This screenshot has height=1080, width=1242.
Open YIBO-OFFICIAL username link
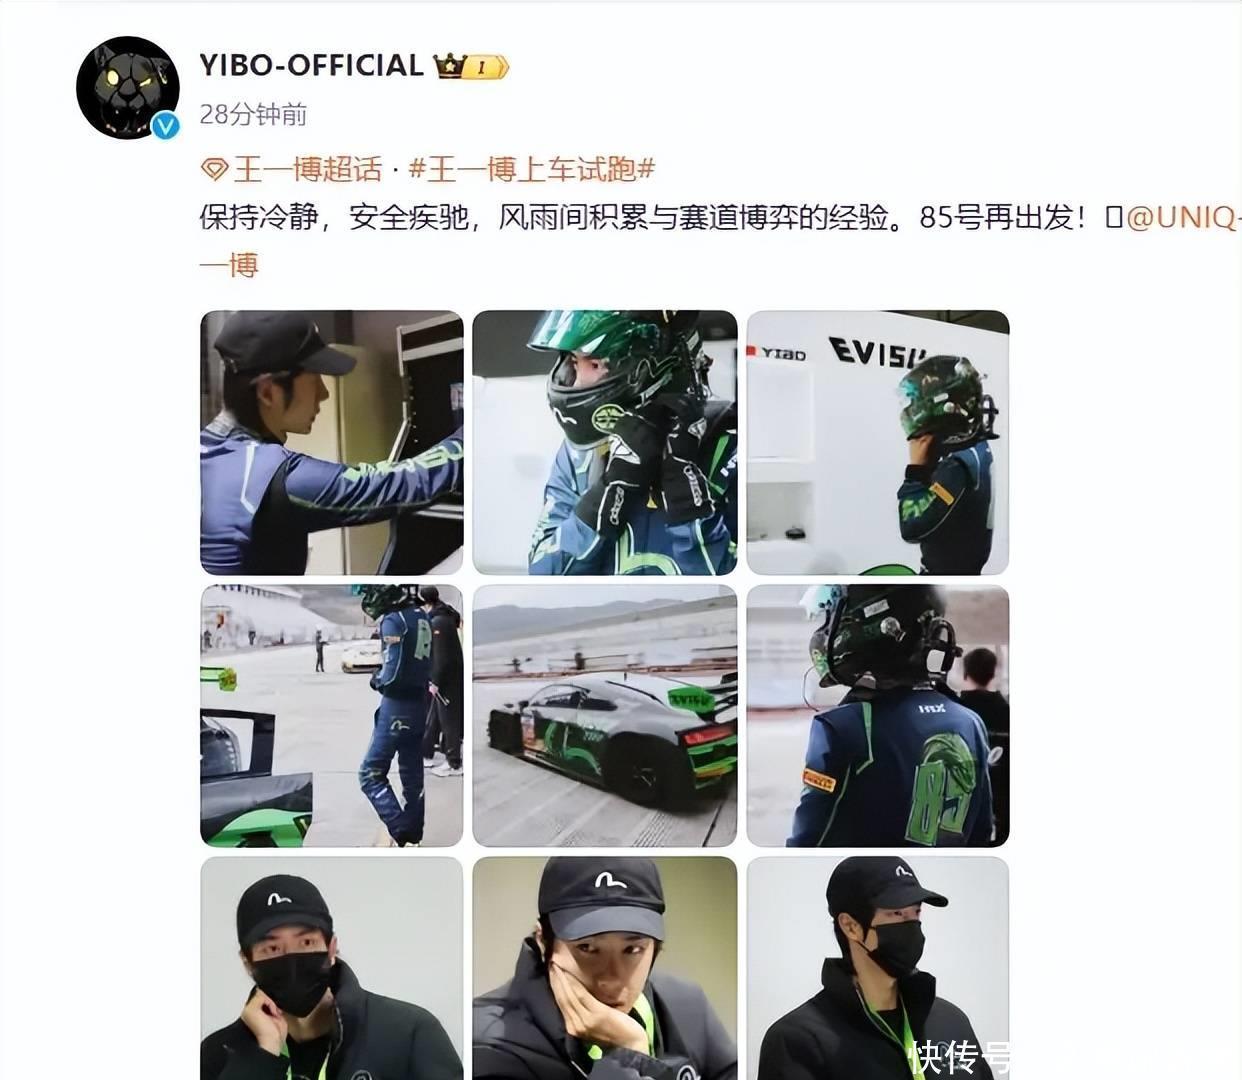[x=312, y=65]
